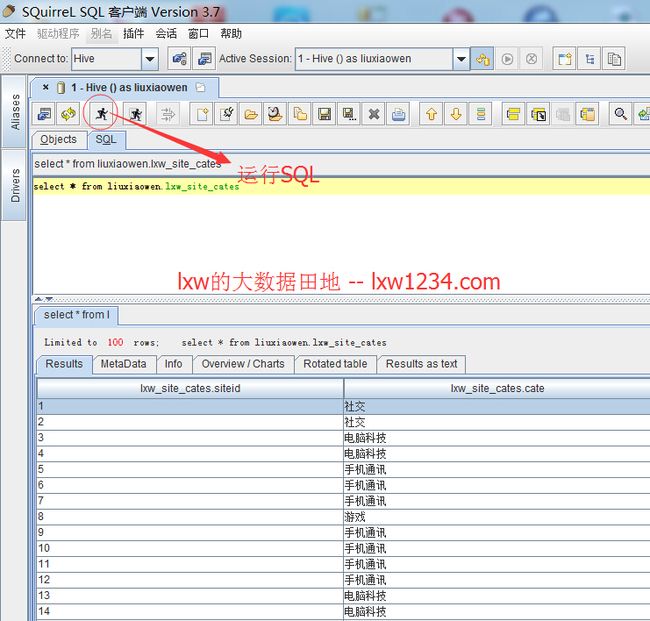Click the grayed play circle icon
Viewport: 650px width, 621px height.
point(507,59)
